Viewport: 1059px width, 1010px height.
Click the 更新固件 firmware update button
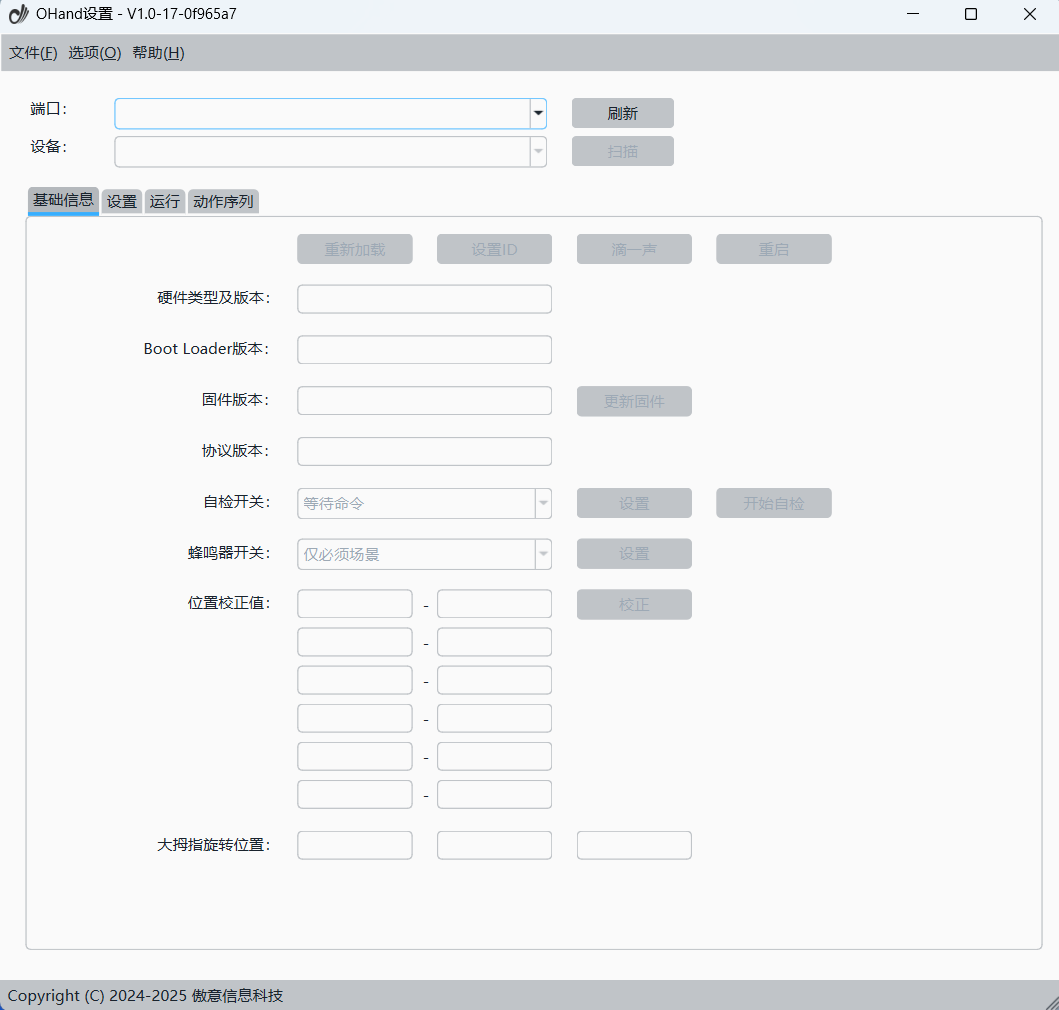click(x=634, y=402)
